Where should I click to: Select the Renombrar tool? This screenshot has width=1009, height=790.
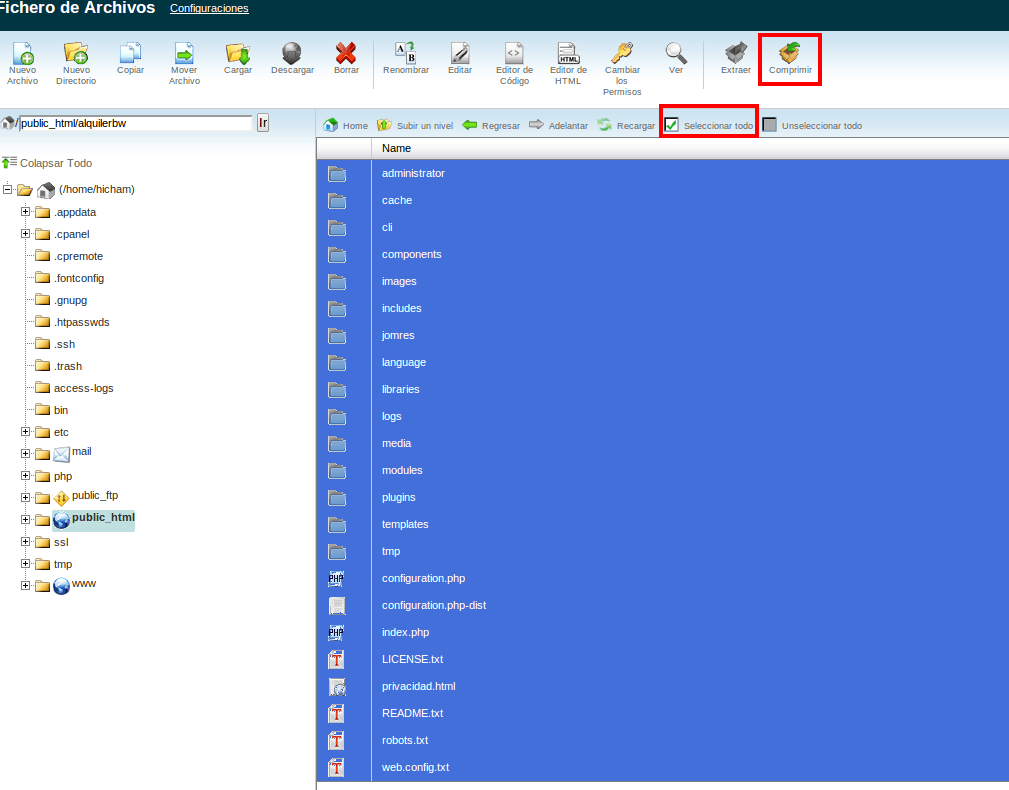[x=405, y=53]
